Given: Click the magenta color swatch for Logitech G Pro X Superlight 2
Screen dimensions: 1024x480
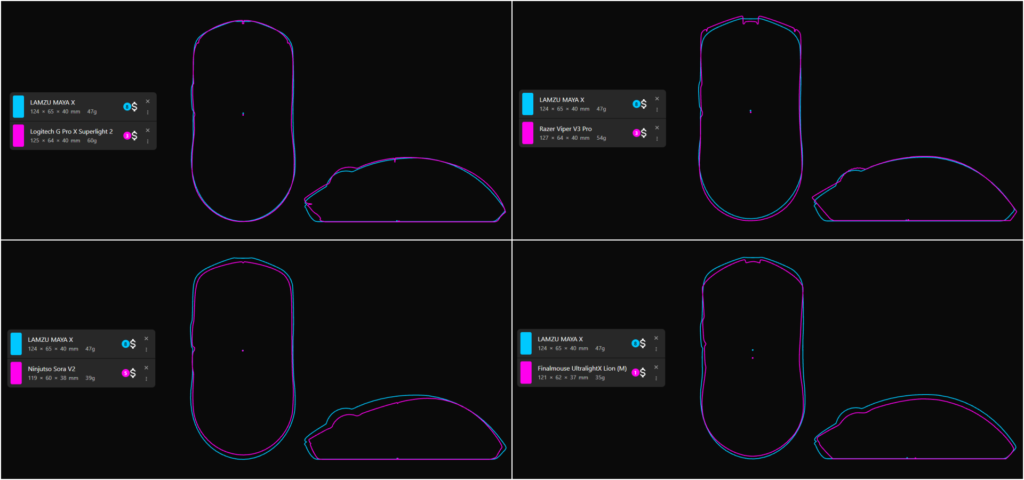Looking at the screenshot, I should (18, 136).
